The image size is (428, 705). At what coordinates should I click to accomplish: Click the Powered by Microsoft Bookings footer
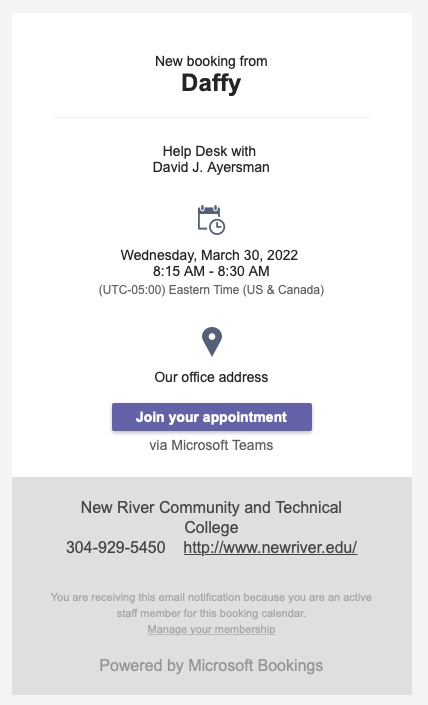click(x=211, y=665)
